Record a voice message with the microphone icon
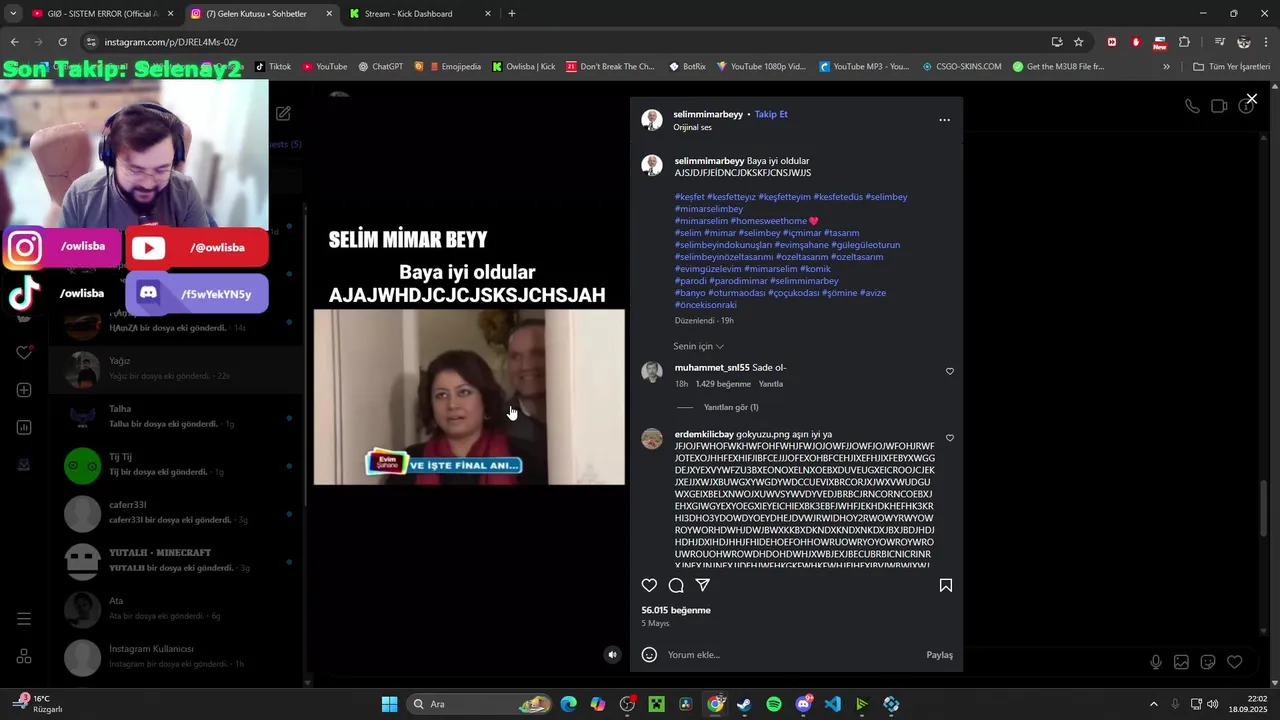 [x=1156, y=662]
